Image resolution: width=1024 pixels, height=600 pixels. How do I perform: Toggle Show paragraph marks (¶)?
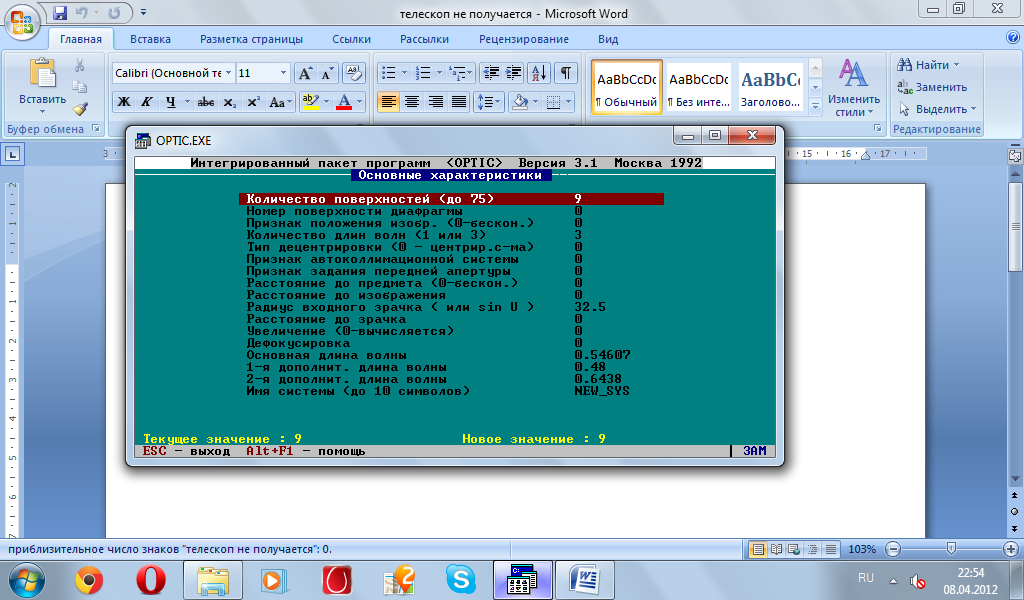566,73
